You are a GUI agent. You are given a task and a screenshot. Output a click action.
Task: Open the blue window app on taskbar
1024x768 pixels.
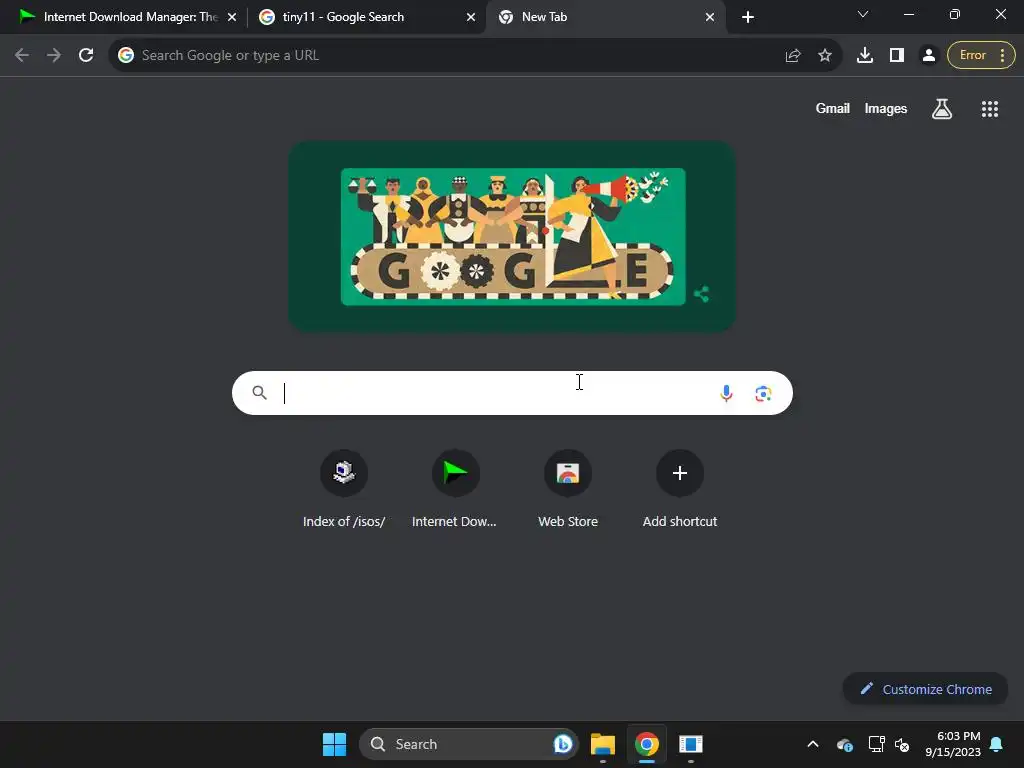pyautogui.click(x=690, y=744)
